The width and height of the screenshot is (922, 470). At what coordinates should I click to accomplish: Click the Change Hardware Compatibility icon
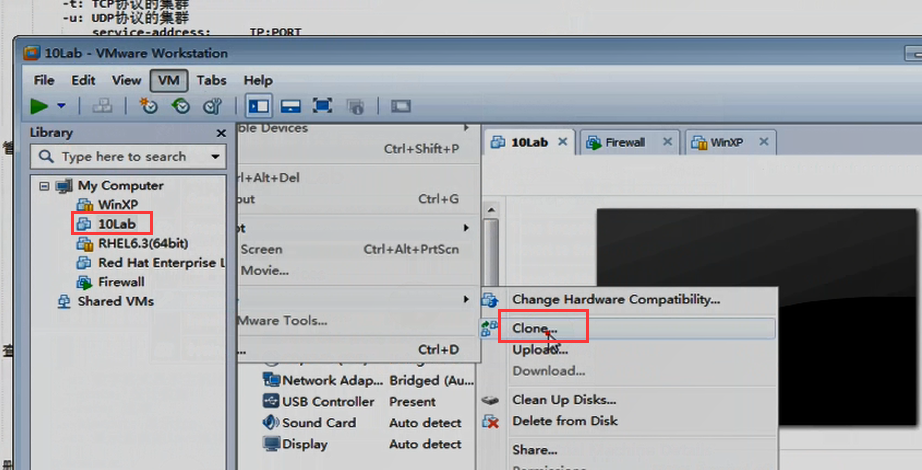tap(490, 300)
